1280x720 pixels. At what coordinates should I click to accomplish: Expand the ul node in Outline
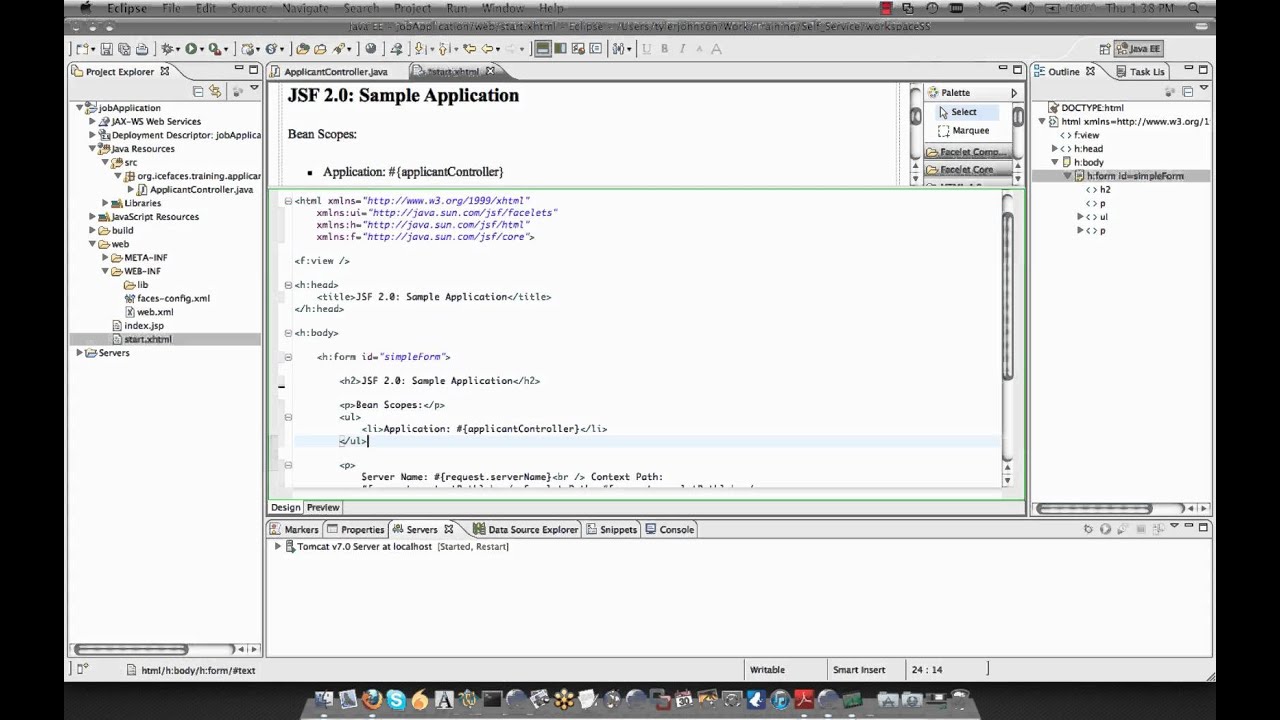click(1080, 217)
